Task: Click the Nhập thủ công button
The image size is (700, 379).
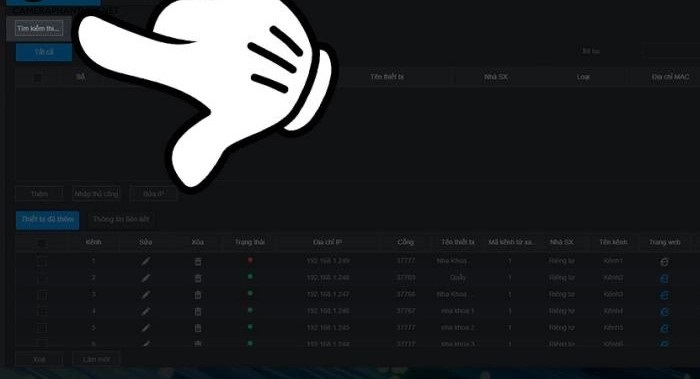Action: [x=96, y=194]
